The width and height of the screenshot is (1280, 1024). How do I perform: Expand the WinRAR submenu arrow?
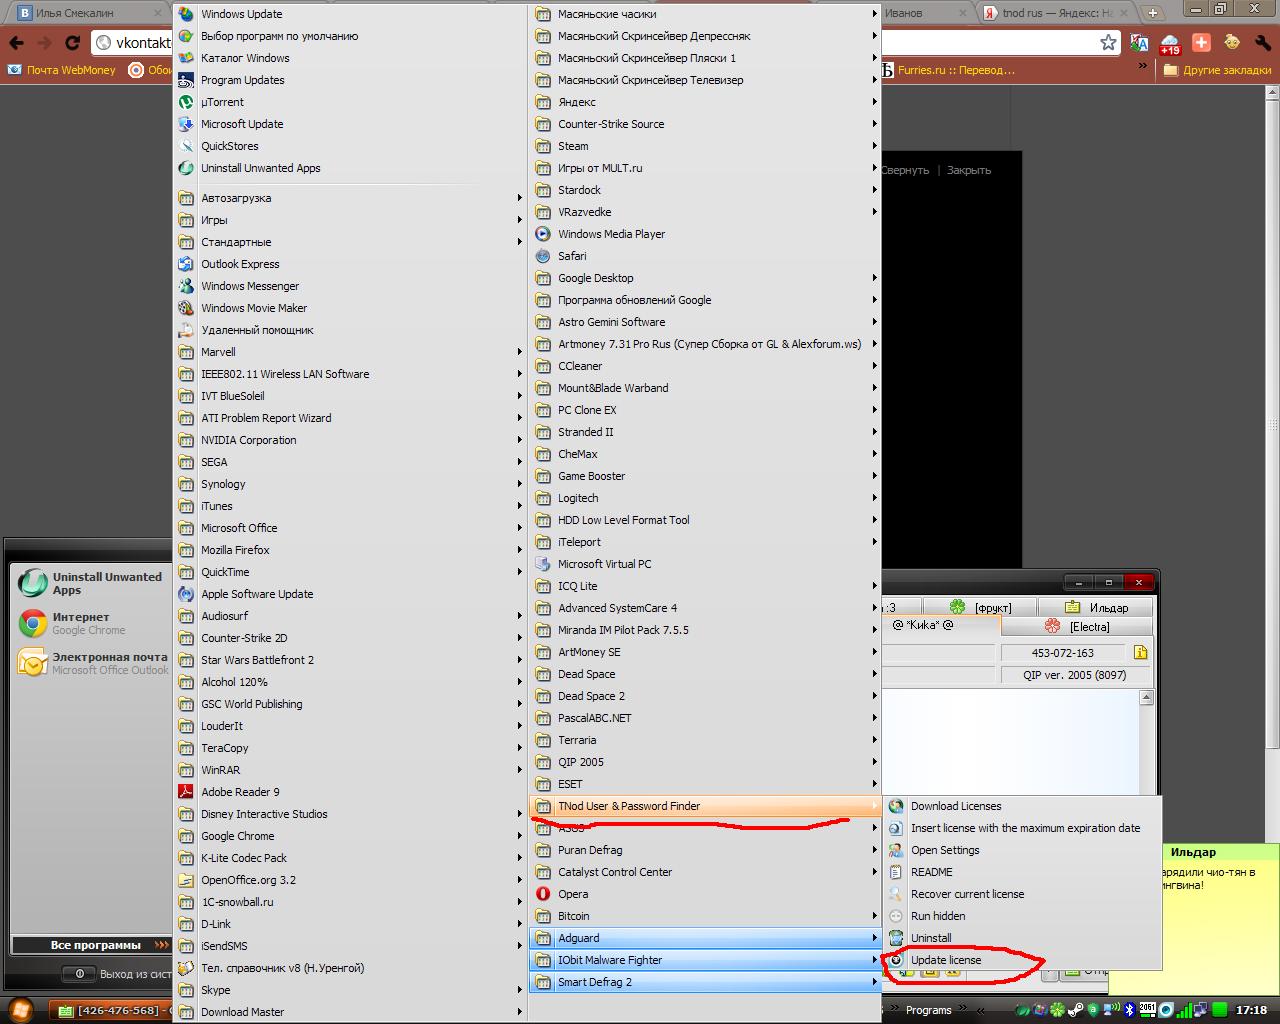(x=519, y=770)
